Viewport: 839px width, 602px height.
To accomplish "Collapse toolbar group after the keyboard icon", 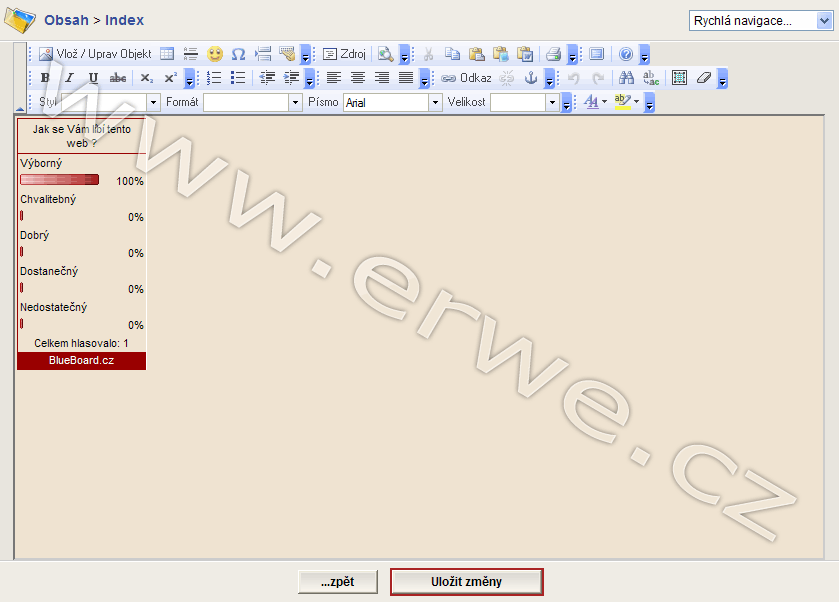I will click(x=305, y=54).
